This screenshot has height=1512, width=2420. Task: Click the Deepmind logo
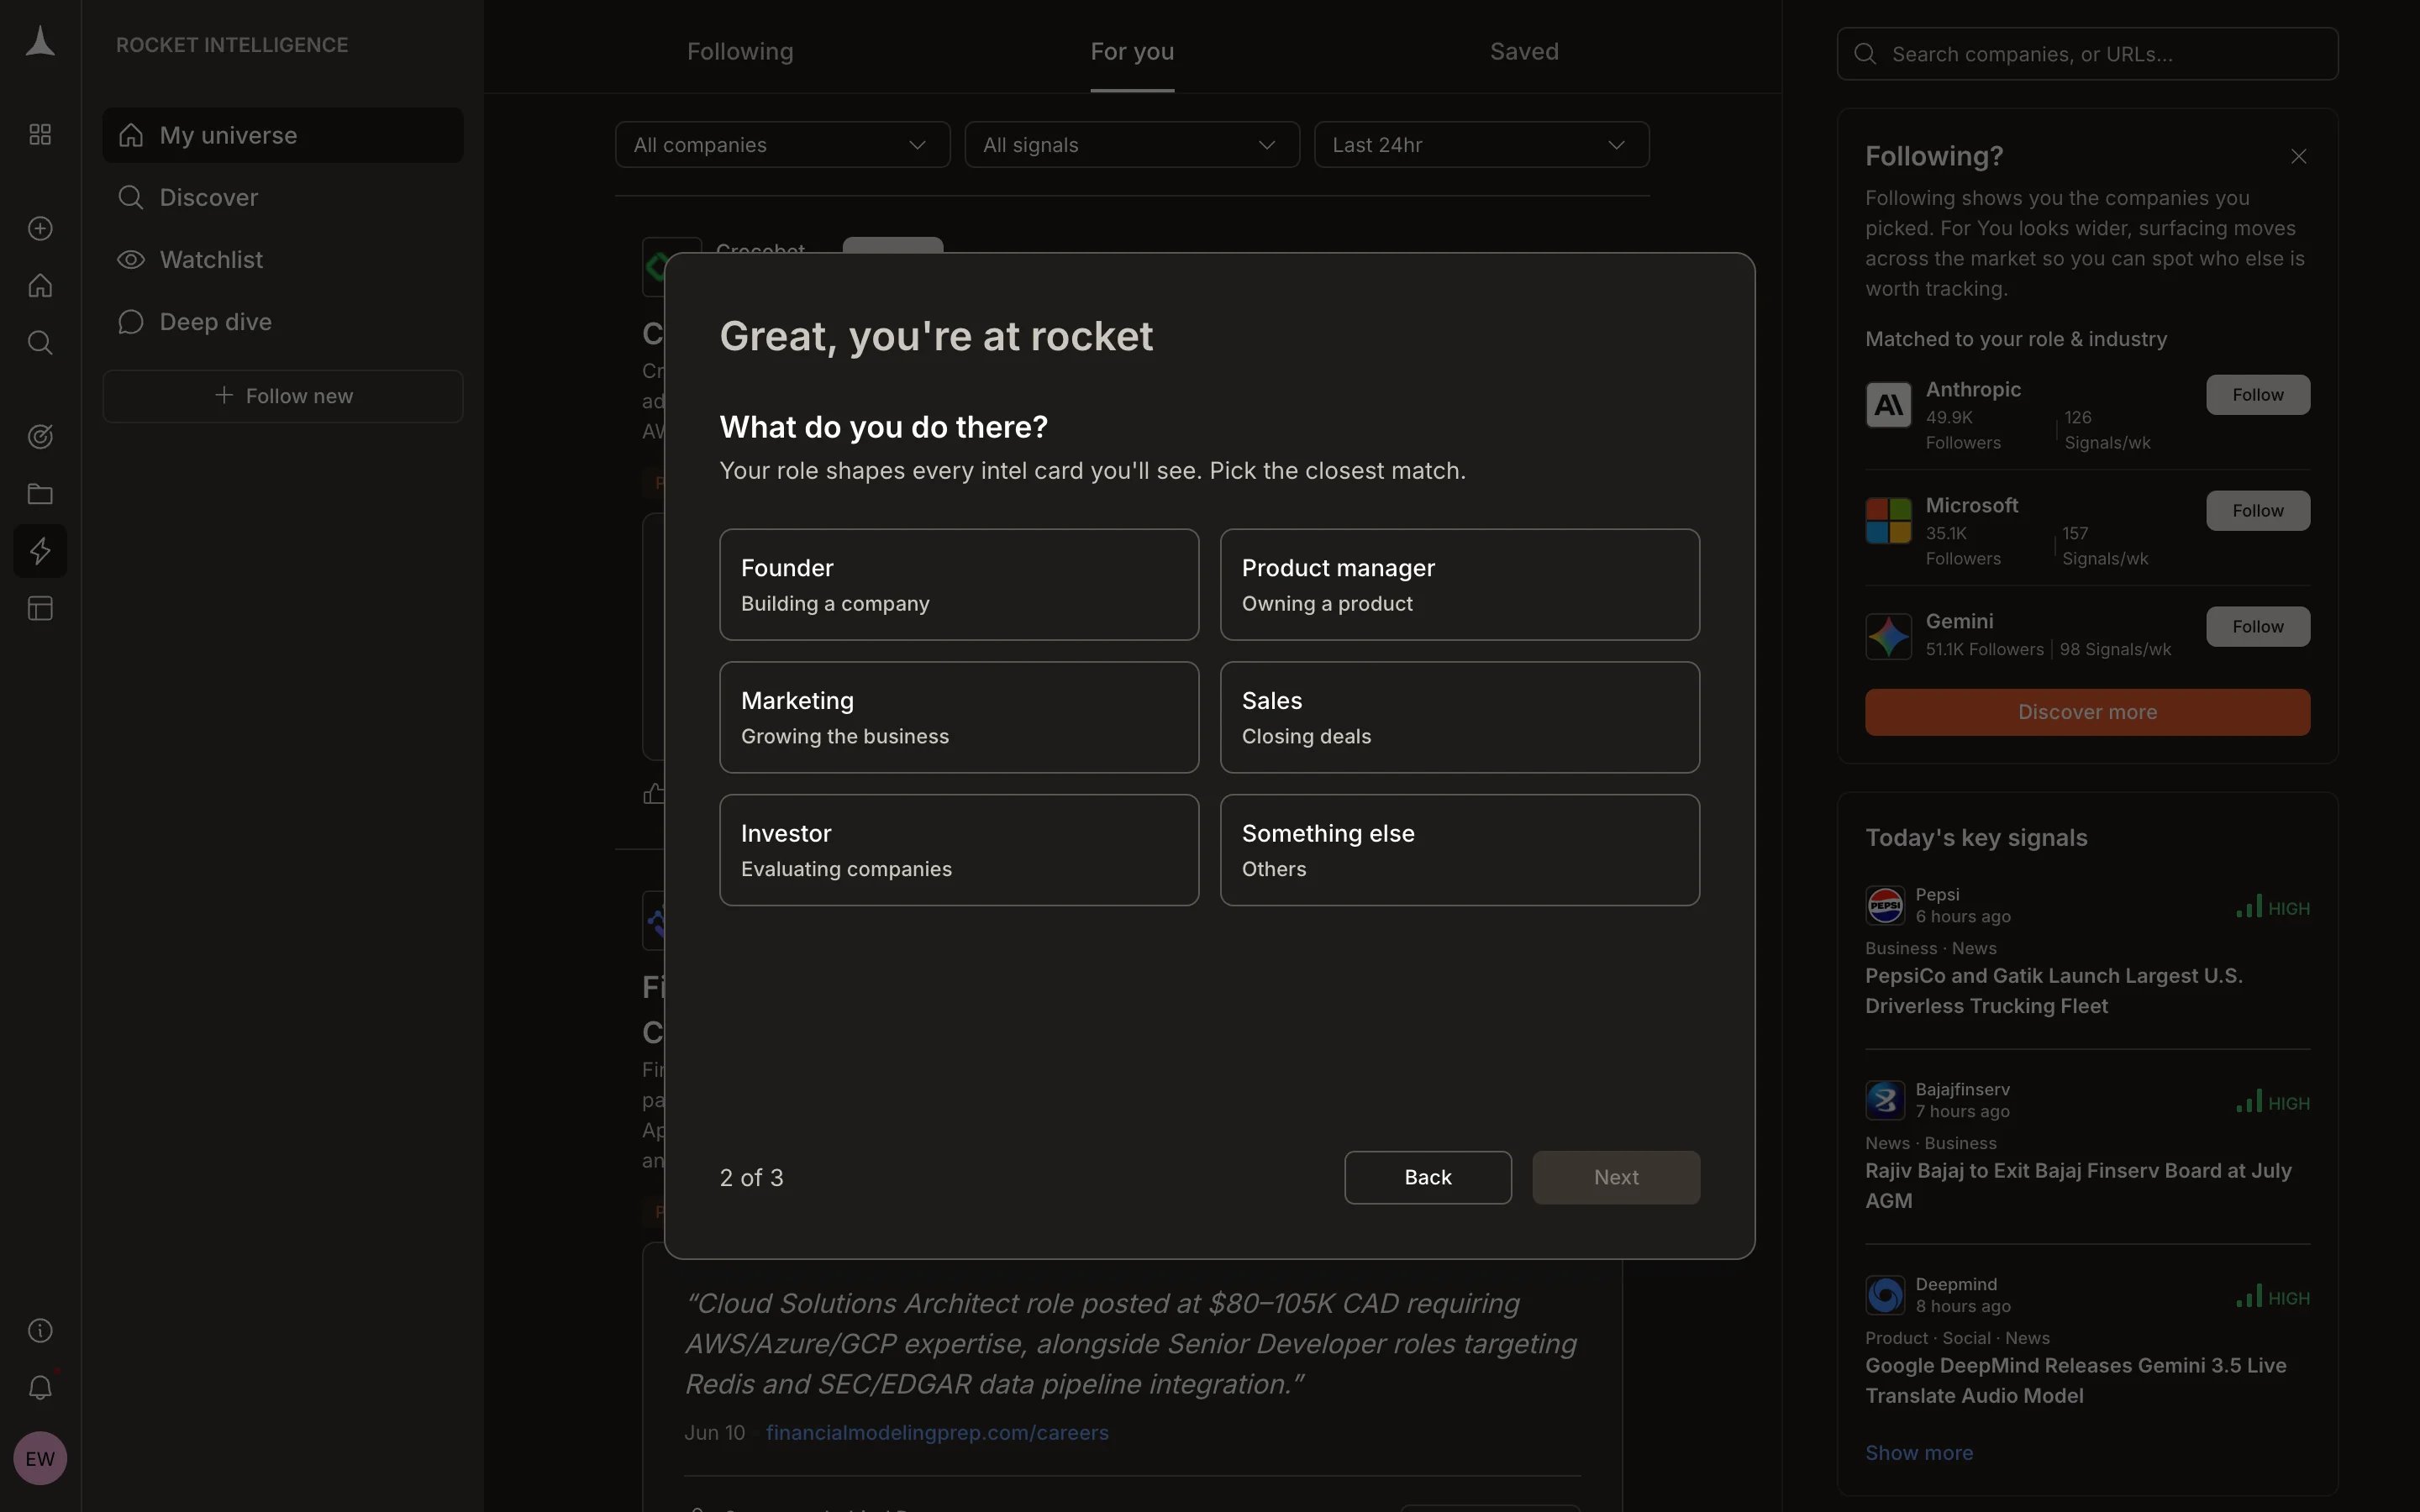[1885, 1295]
